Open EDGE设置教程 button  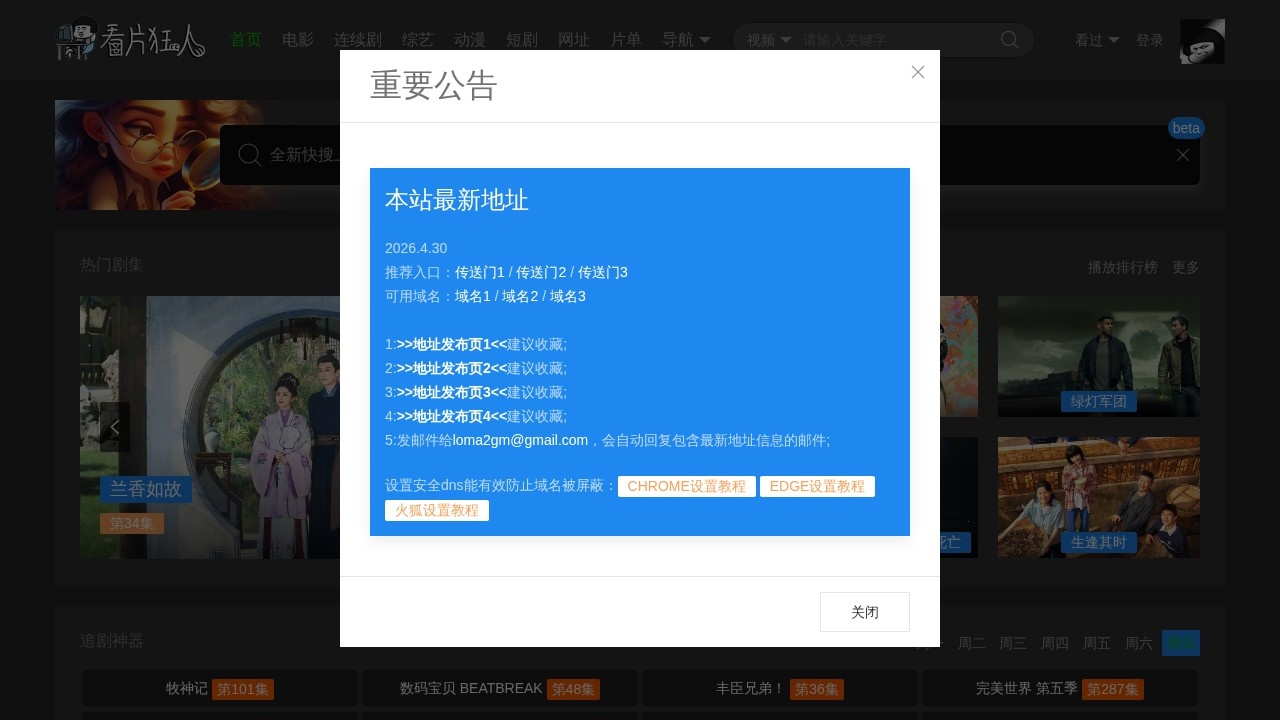coord(817,486)
